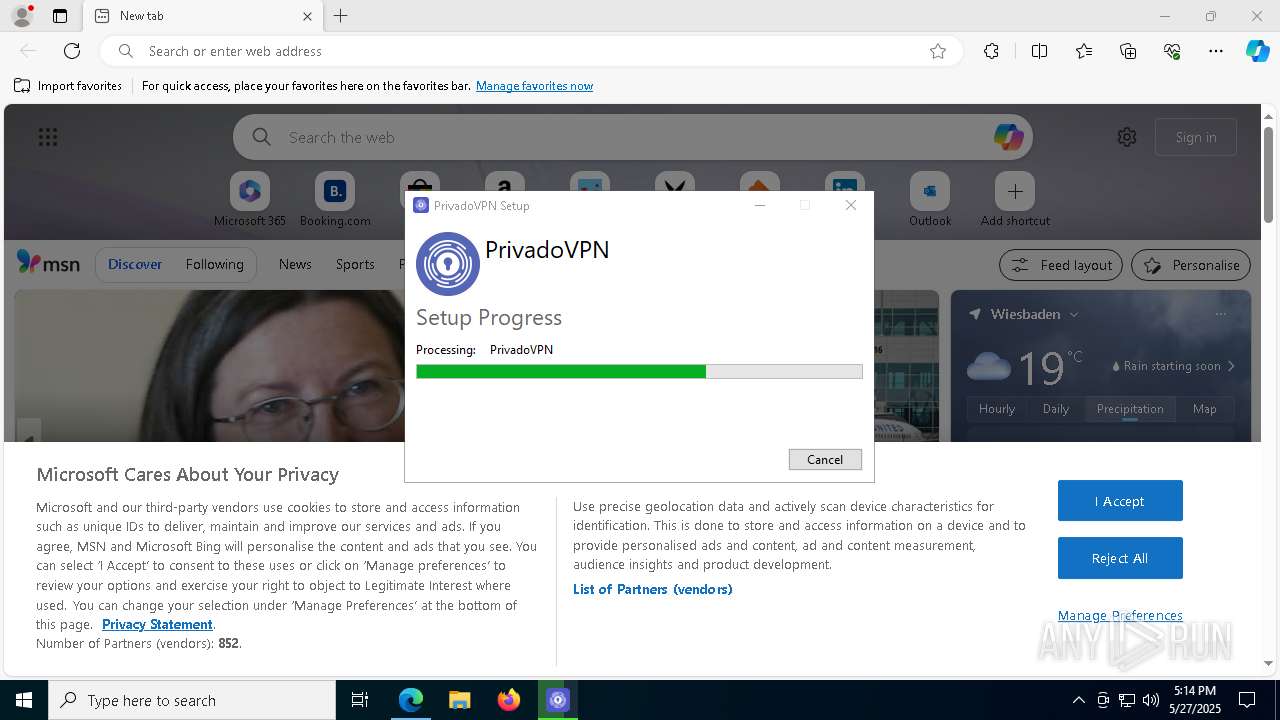Screen dimensions: 1280x720
Task: Open Edge profile icon
Action: (22, 16)
